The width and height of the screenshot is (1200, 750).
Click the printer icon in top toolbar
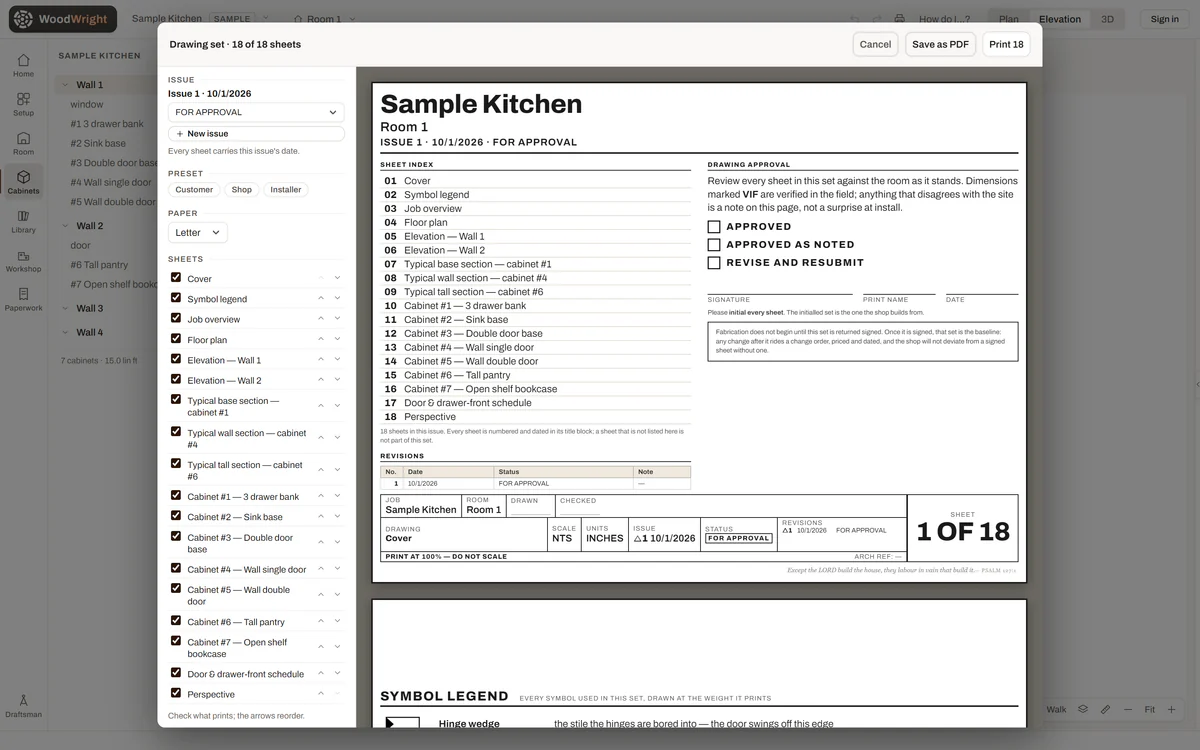point(899,19)
